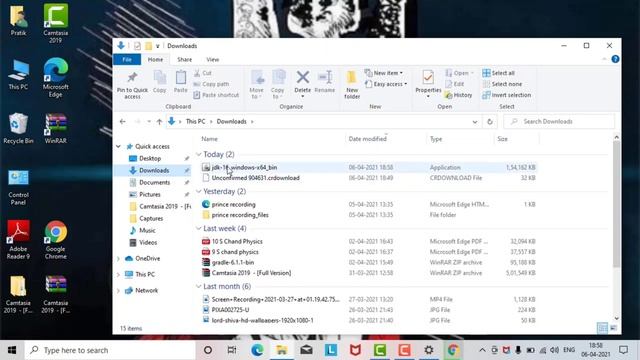The height and width of the screenshot is (360, 640).
Task: Collapse the Yesterday (2) group
Action: pyautogui.click(x=199, y=191)
